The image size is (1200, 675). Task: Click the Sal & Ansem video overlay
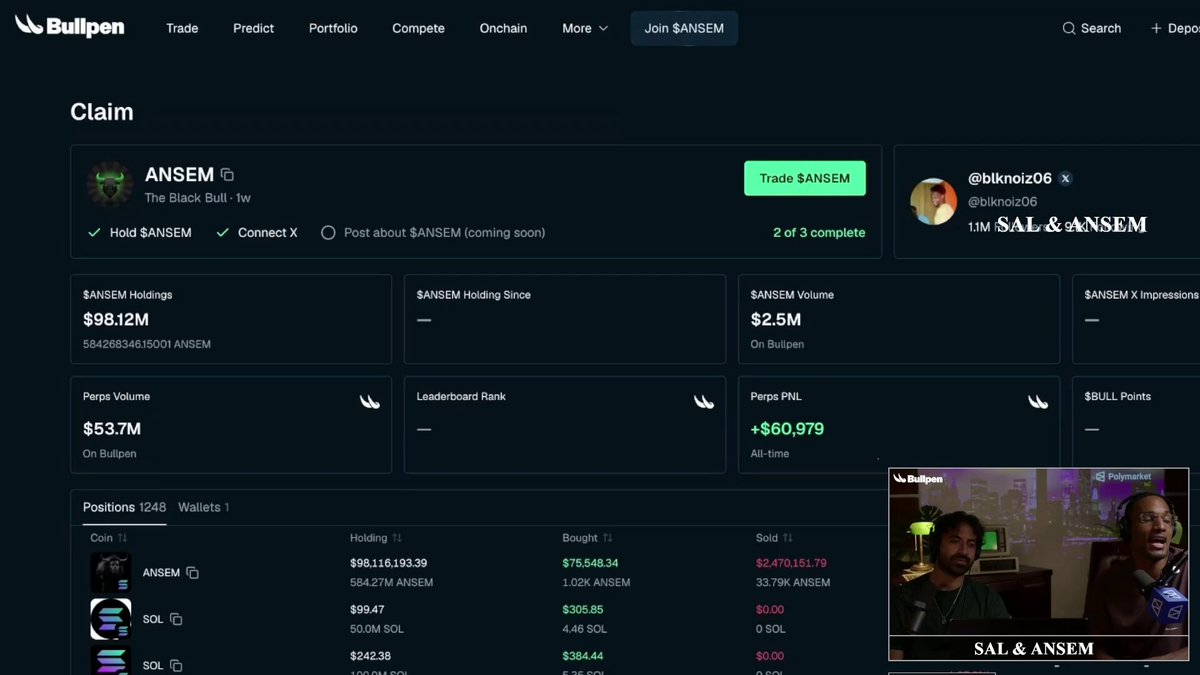pyautogui.click(x=1039, y=564)
